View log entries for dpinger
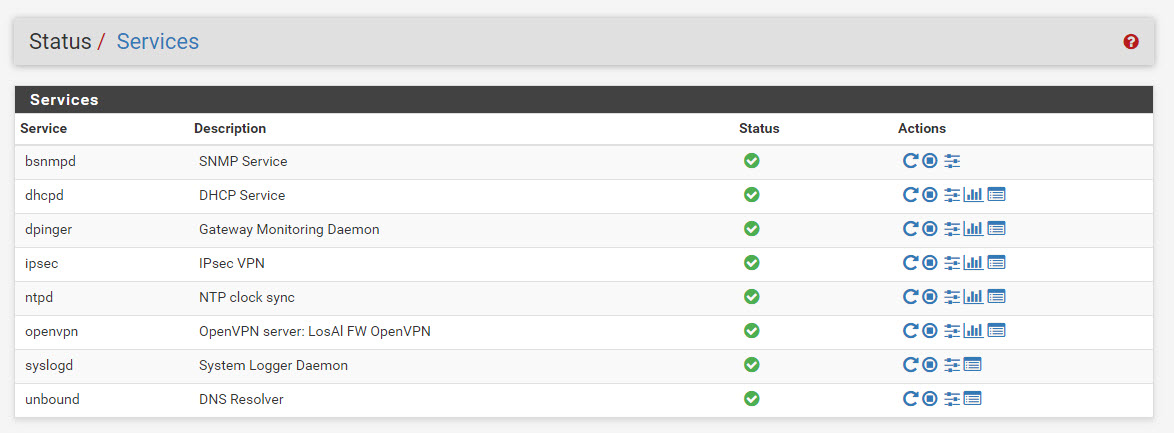The image size is (1174, 433). coord(997,228)
